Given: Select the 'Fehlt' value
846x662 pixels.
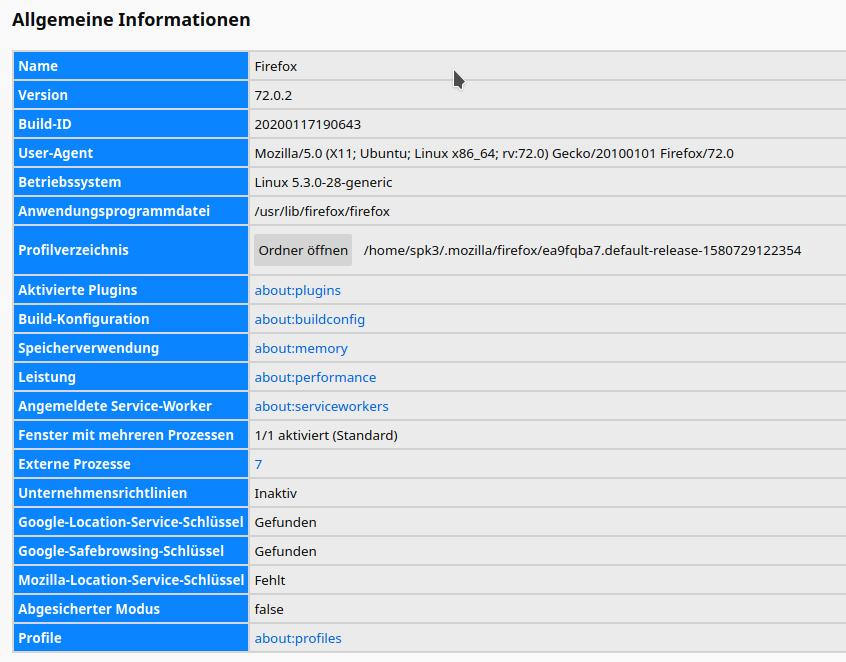Looking at the screenshot, I should pyautogui.click(x=270, y=581).
